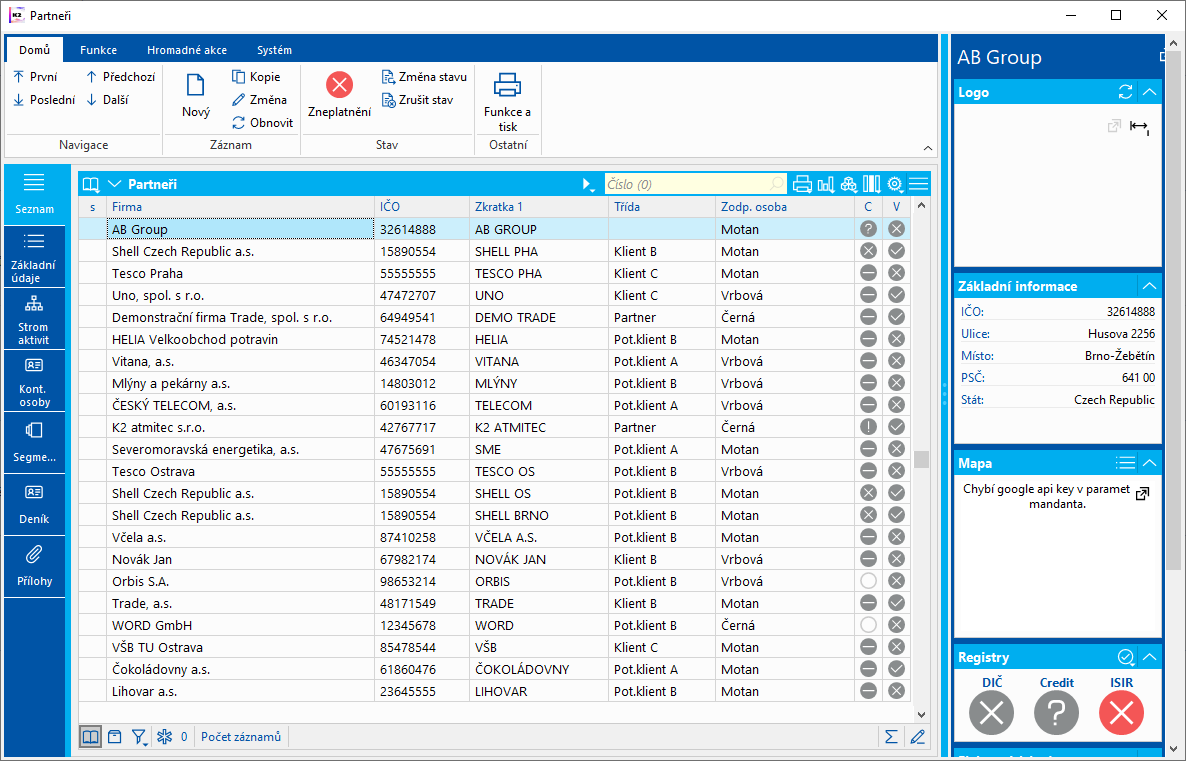Click the filter funnel icon in status bar

(x=139, y=737)
